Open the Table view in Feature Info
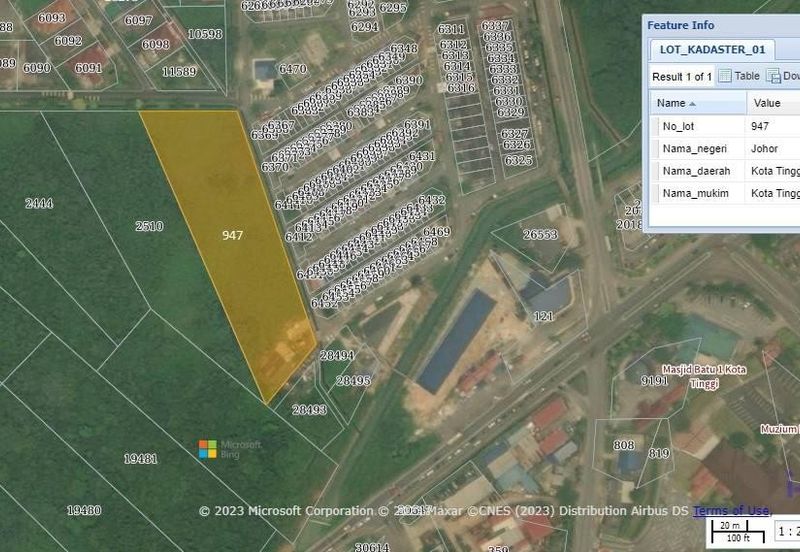This screenshot has height=552, width=800. pyautogui.click(x=739, y=77)
